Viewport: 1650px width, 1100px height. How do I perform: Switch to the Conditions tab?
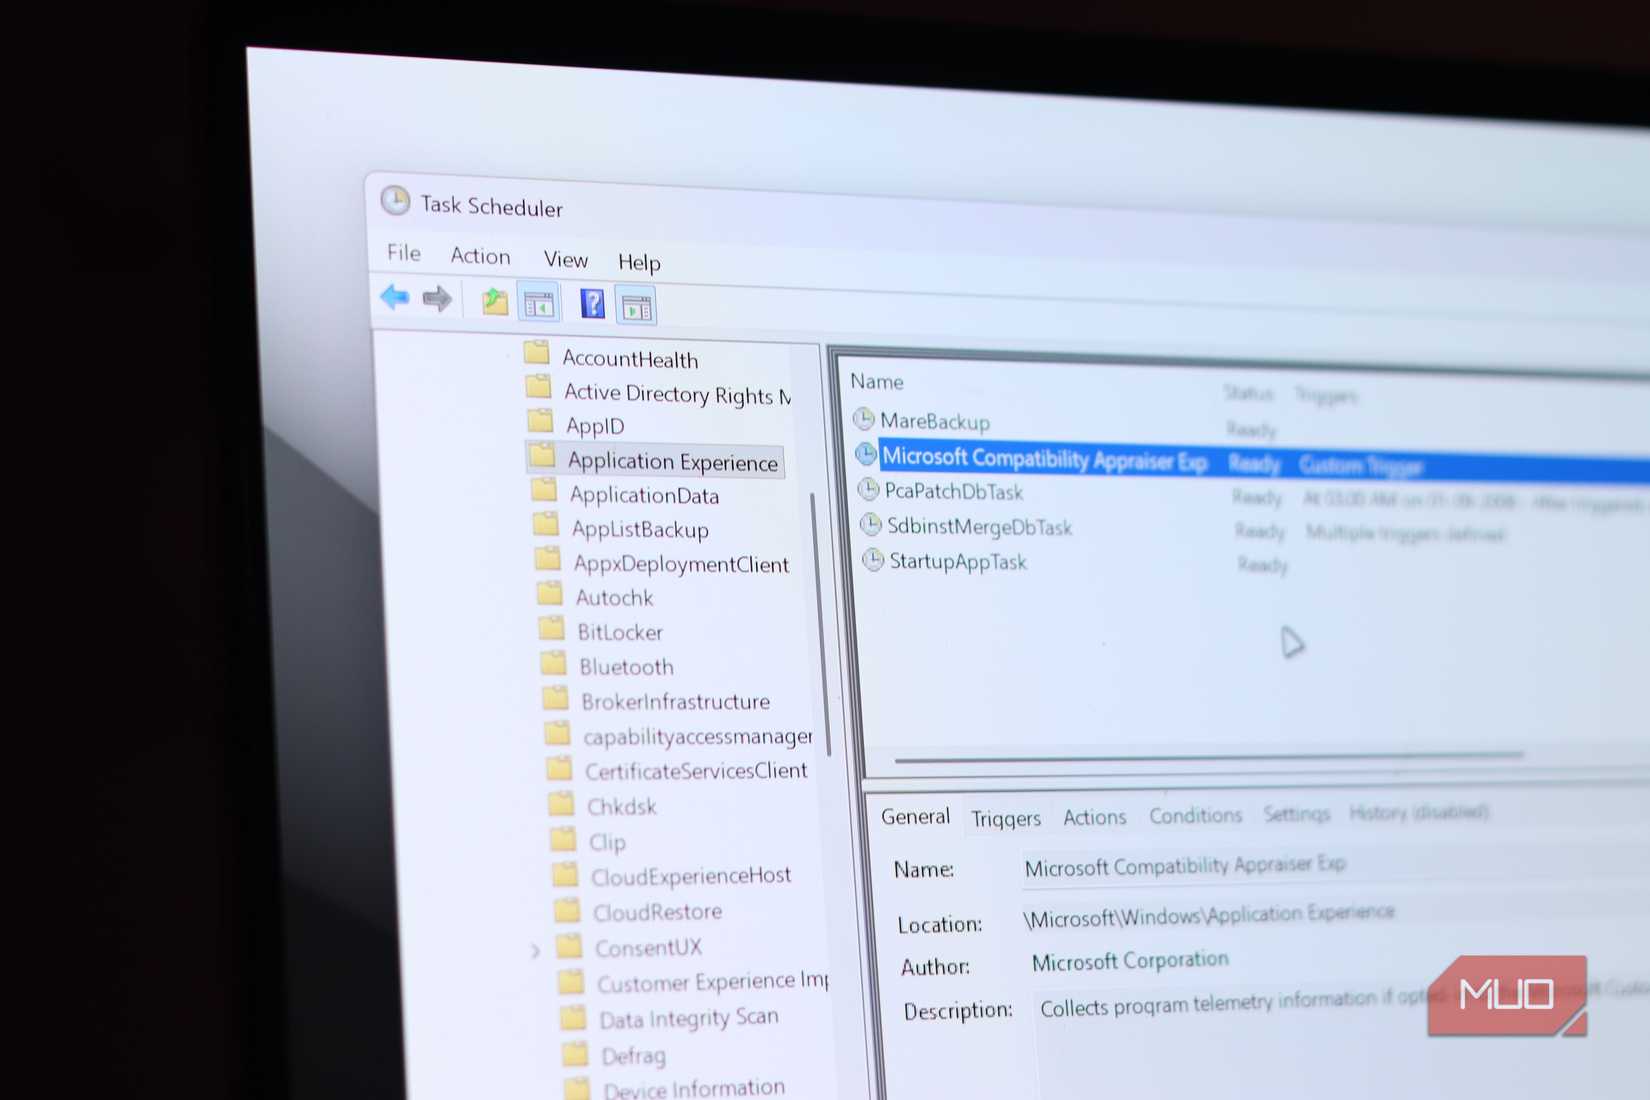[x=1195, y=815]
